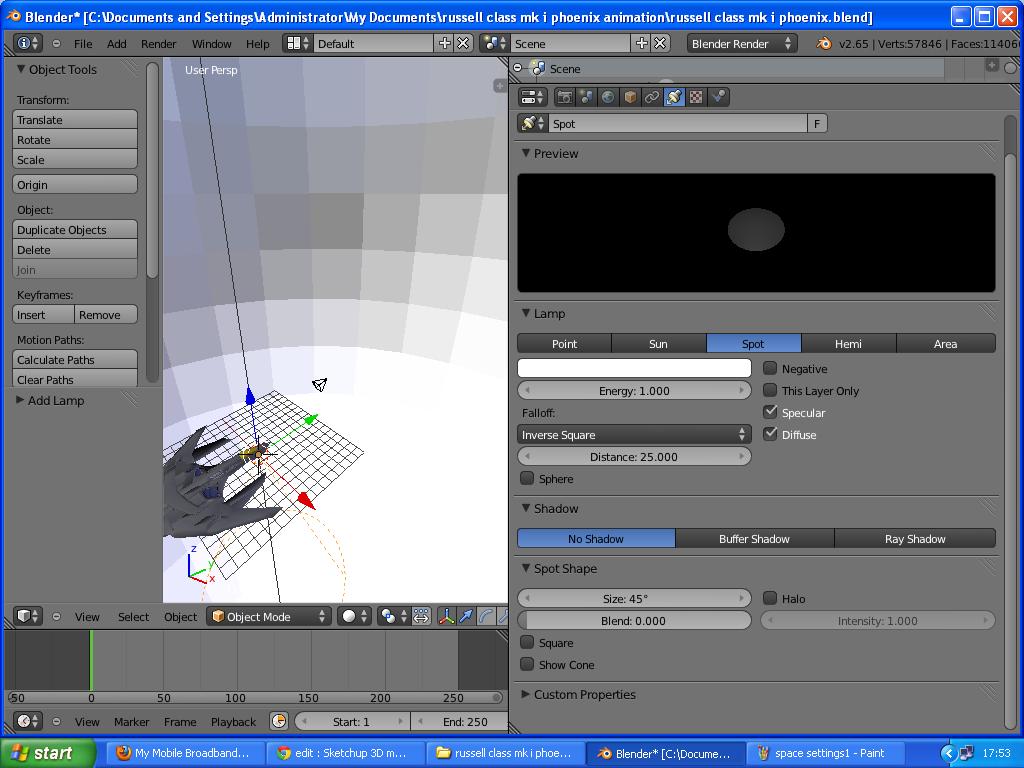Enable the Halo checkbox
This screenshot has width=1024, height=768.
click(x=770, y=598)
